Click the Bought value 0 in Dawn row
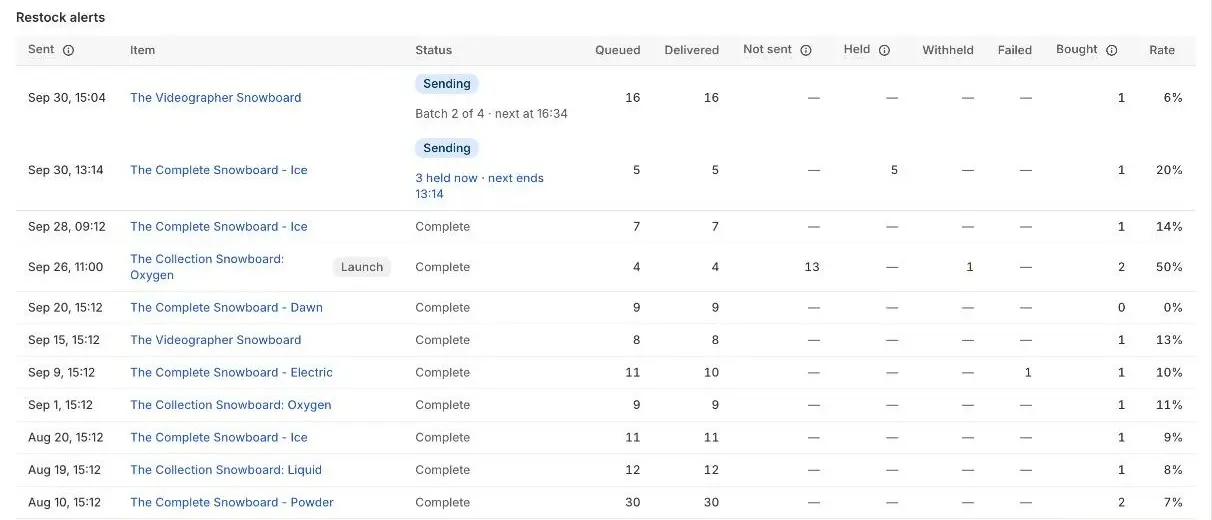This screenshot has width=1212, height=520. 1121,308
